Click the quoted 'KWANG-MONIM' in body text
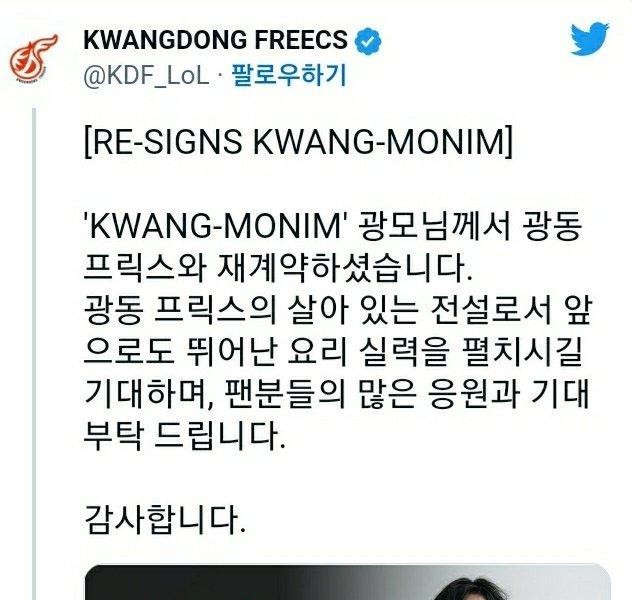The width and height of the screenshot is (632, 600). [216, 226]
